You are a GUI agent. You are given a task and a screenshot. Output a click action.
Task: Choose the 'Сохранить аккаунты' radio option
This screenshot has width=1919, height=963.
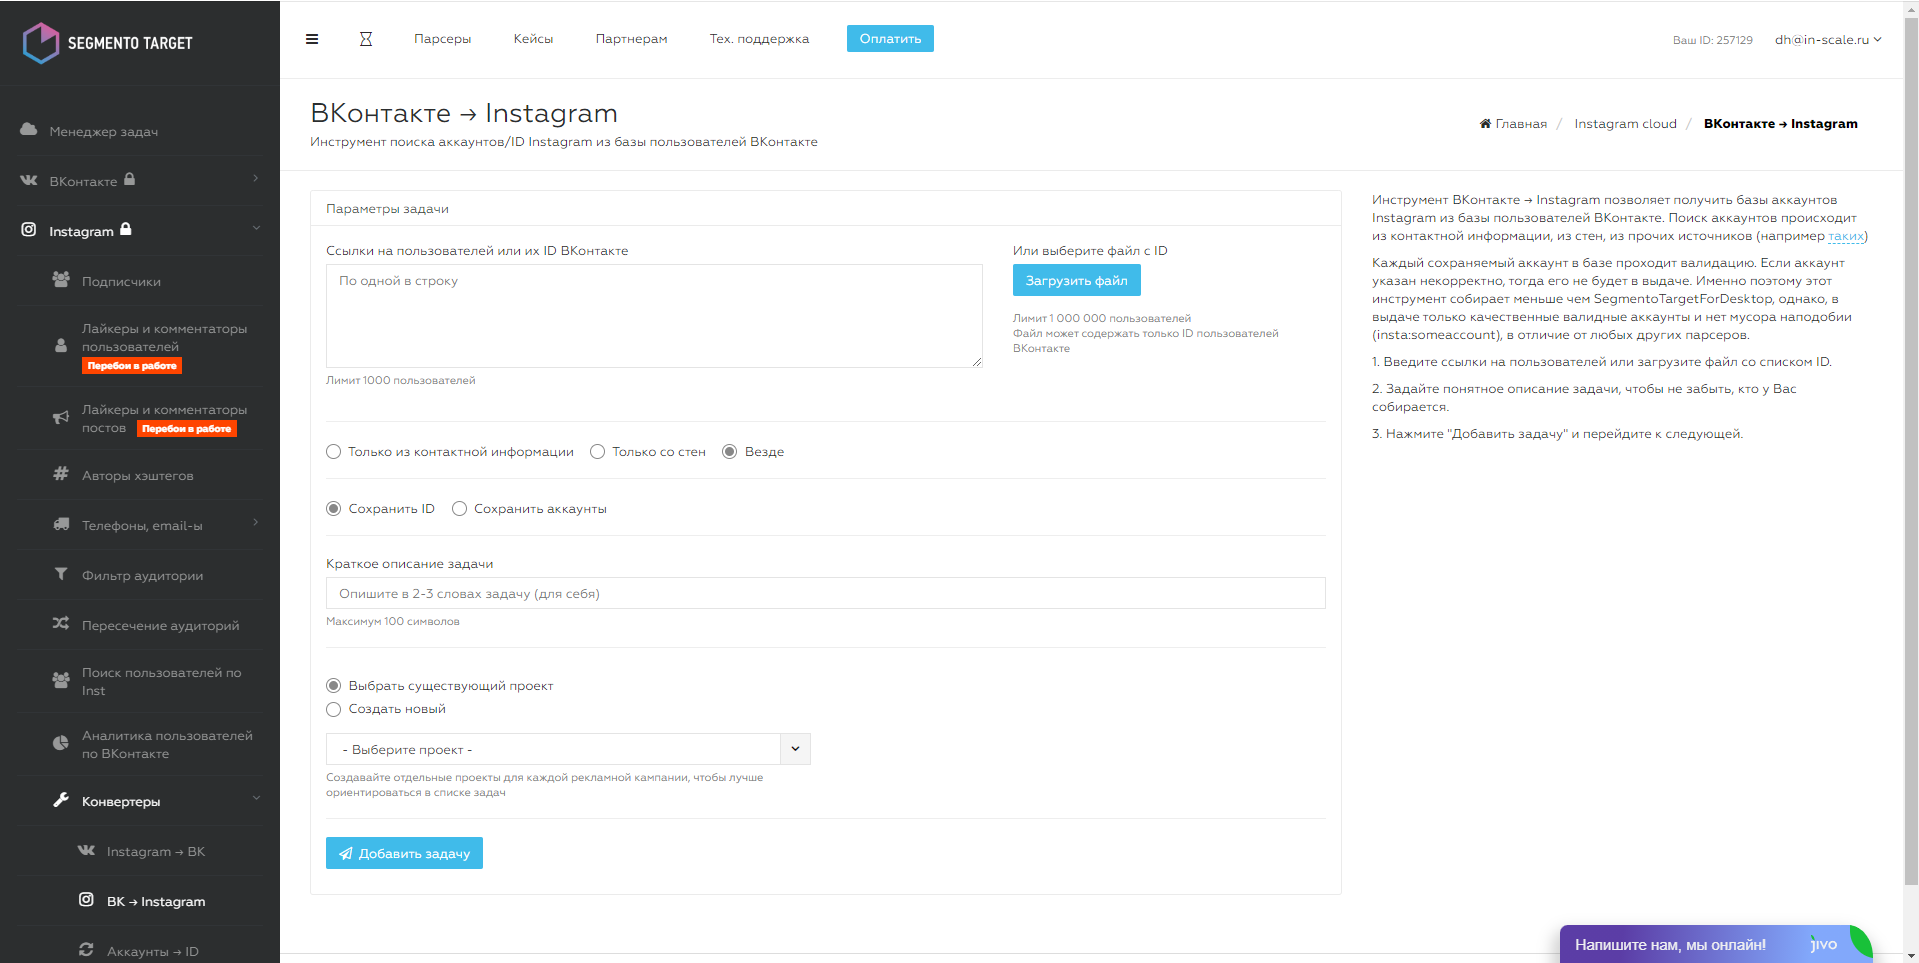point(460,509)
